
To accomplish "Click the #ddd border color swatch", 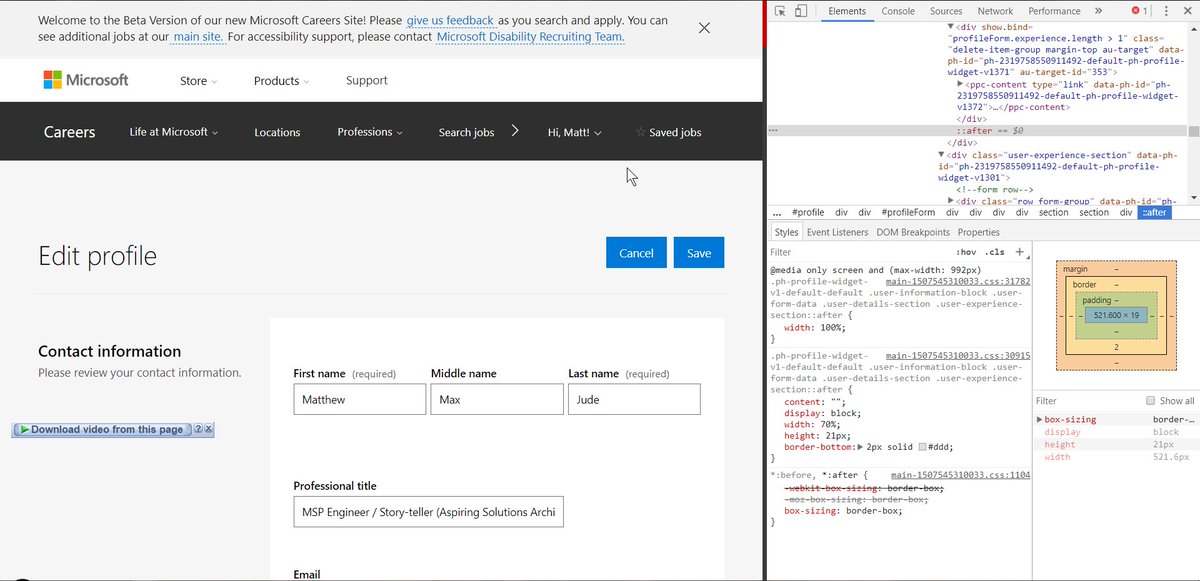I will (x=923, y=446).
